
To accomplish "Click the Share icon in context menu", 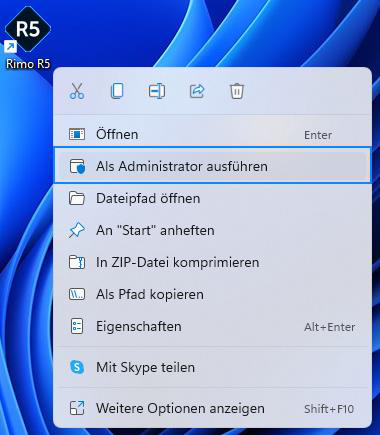I will pos(197,91).
